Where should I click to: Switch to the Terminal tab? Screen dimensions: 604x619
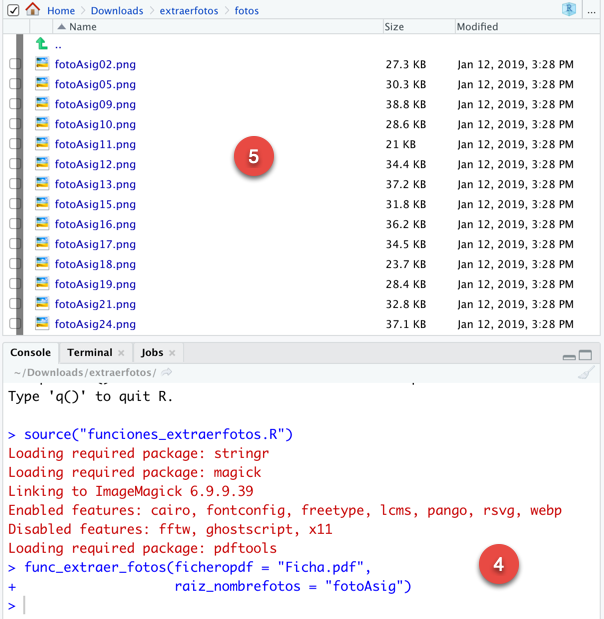coord(90,353)
